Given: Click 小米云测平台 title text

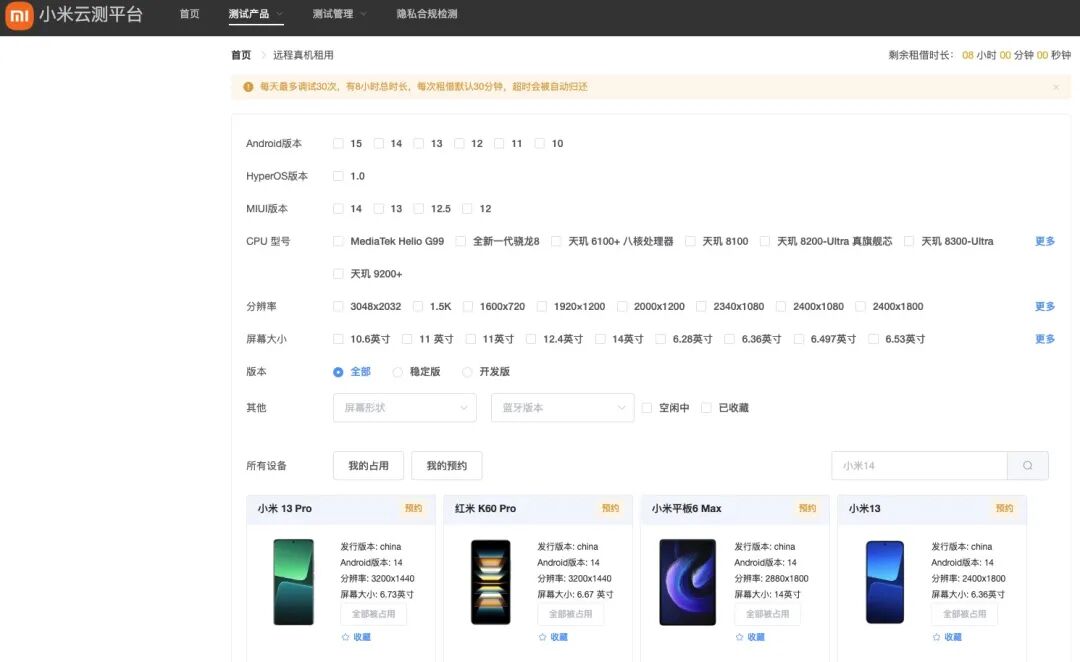Looking at the screenshot, I should tap(91, 14).
